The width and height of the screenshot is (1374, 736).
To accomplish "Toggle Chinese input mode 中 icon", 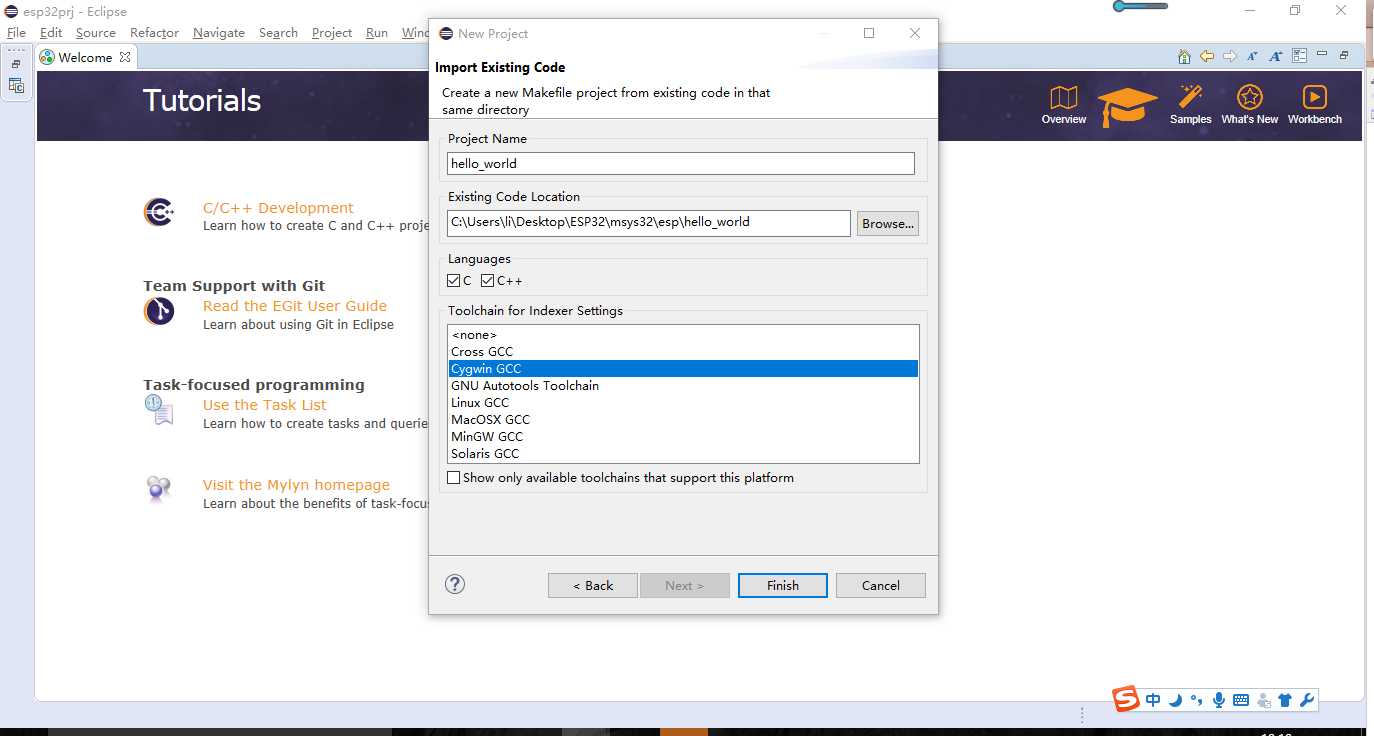I will (x=1153, y=700).
